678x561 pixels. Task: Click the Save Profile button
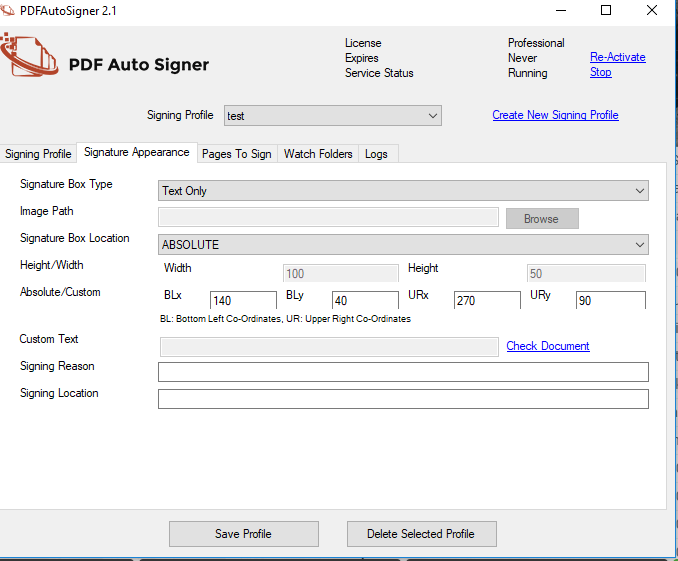pos(244,534)
